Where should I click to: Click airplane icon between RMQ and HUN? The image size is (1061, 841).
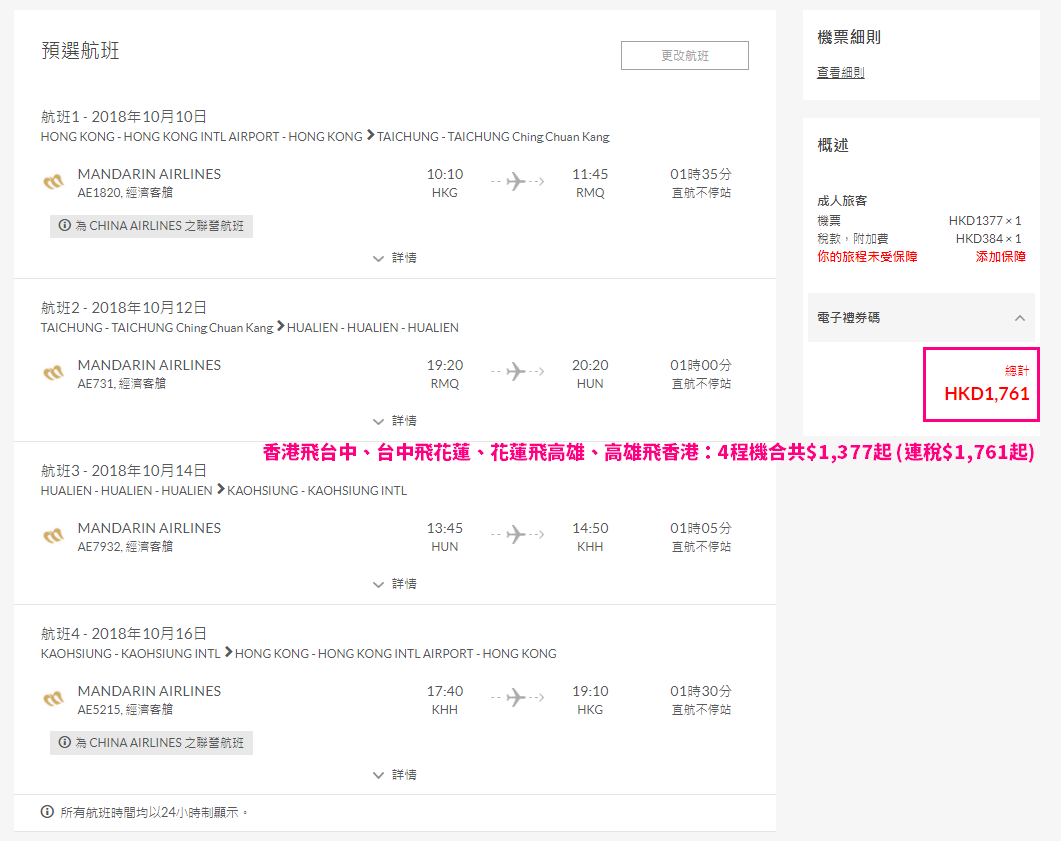pos(517,371)
